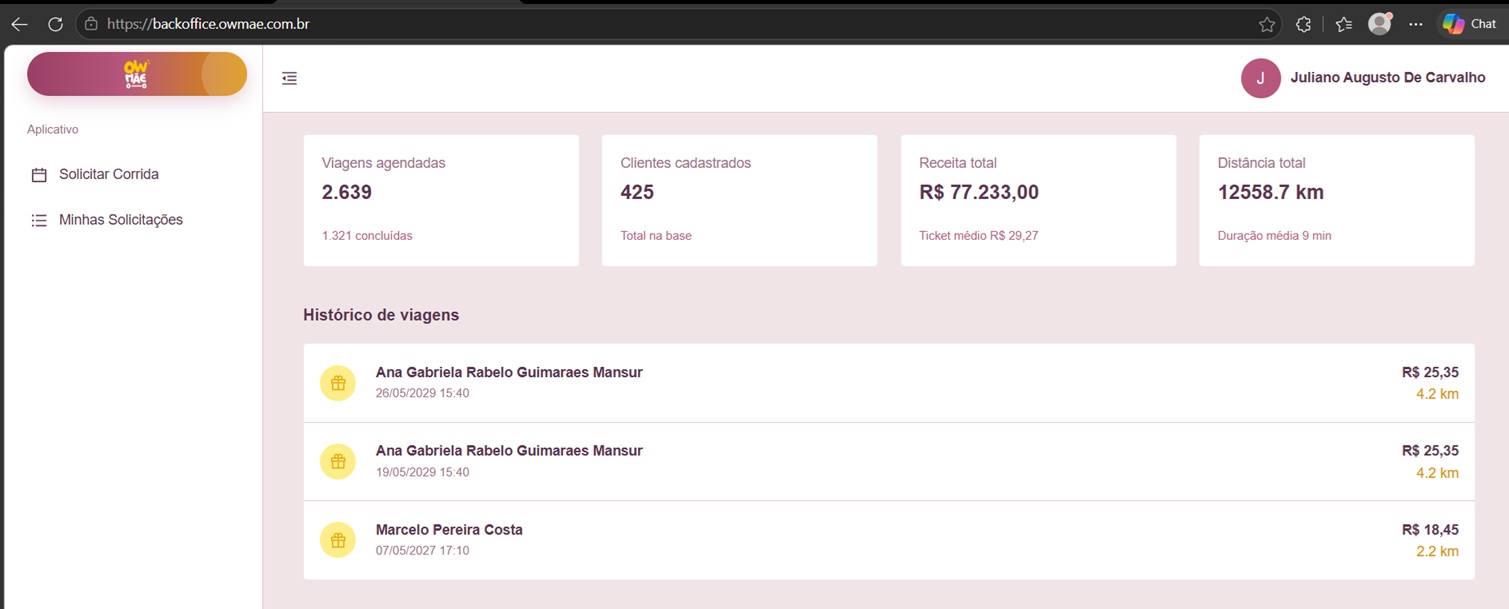Open the browser three-dots settings menu
Screen dimensions: 1509x609
click(x=1415, y=24)
